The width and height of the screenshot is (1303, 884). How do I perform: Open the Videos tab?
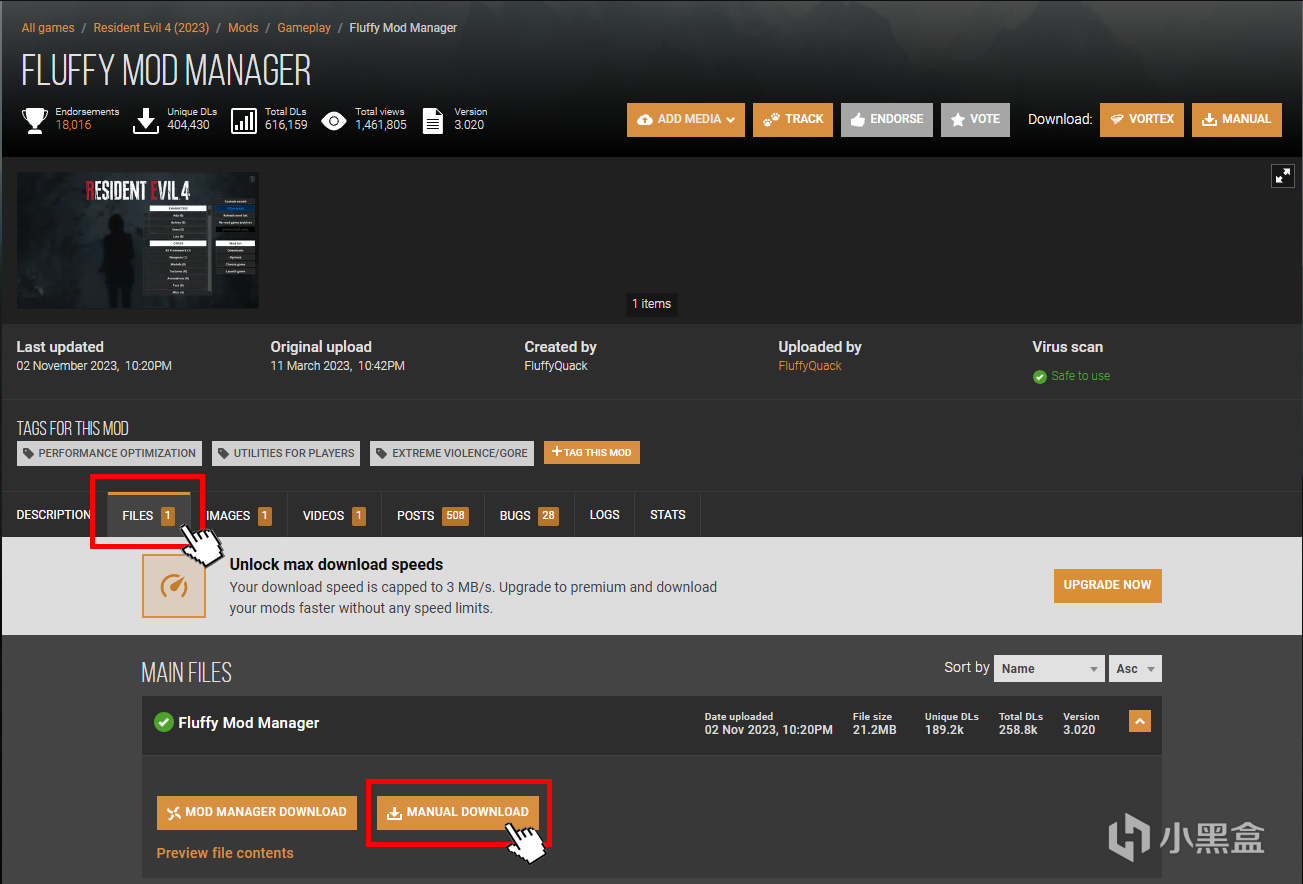(334, 515)
